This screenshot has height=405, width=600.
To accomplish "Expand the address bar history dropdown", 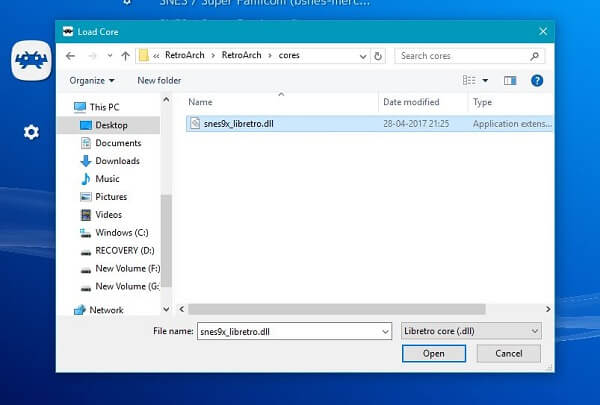I will [x=363, y=56].
